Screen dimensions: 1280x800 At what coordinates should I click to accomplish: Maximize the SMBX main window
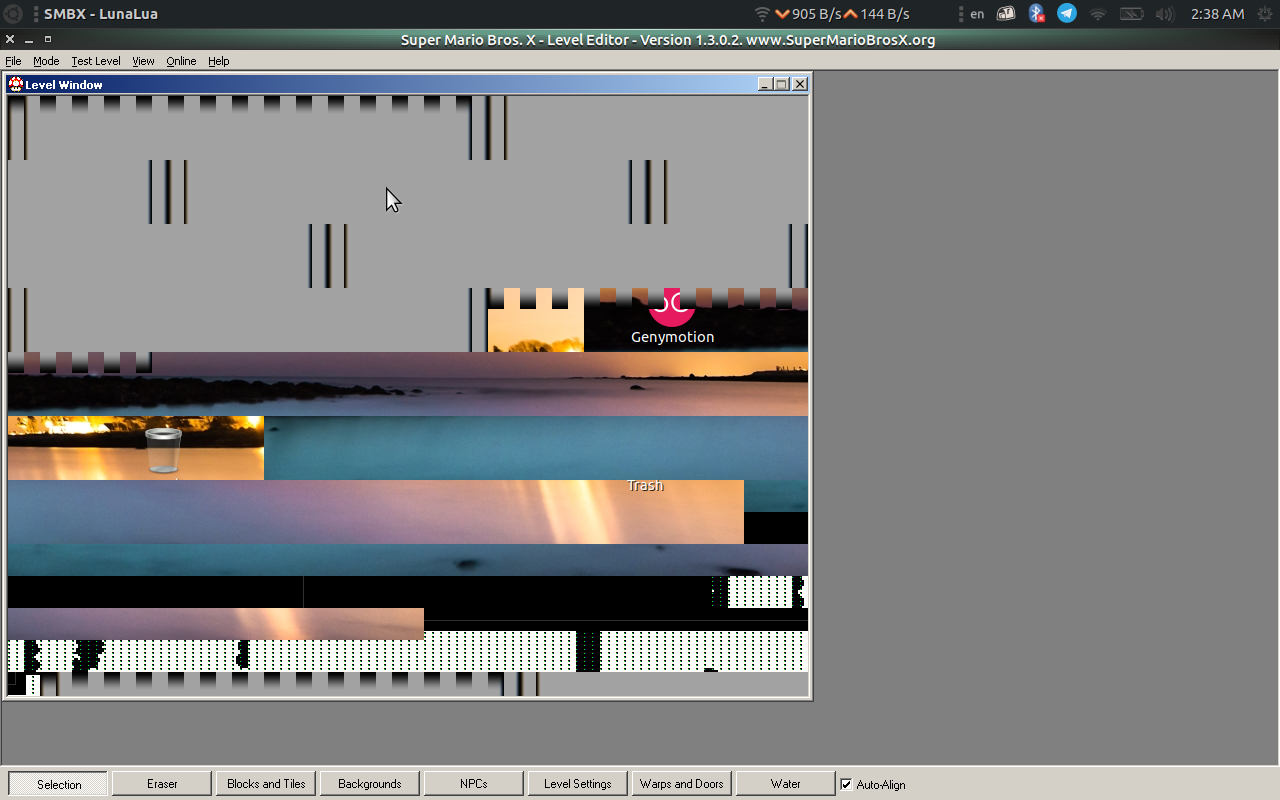click(47, 40)
